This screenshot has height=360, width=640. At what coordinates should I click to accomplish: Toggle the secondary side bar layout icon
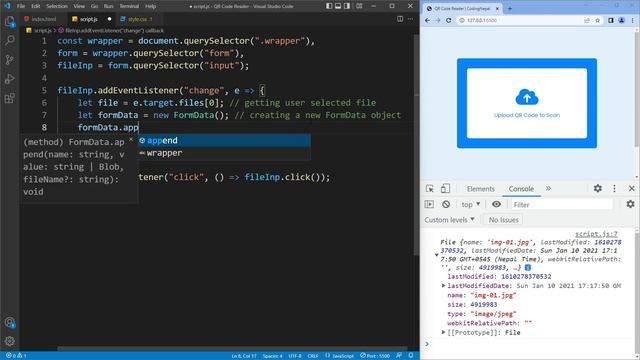(x=347, y=6)
